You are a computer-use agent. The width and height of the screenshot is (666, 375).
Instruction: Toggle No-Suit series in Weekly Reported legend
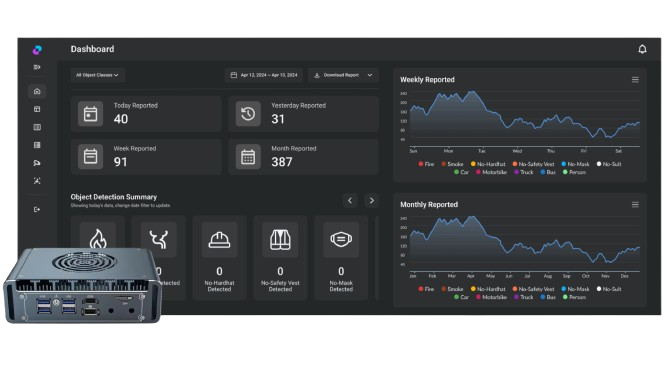pyautogui.click(x=609, y=164)
